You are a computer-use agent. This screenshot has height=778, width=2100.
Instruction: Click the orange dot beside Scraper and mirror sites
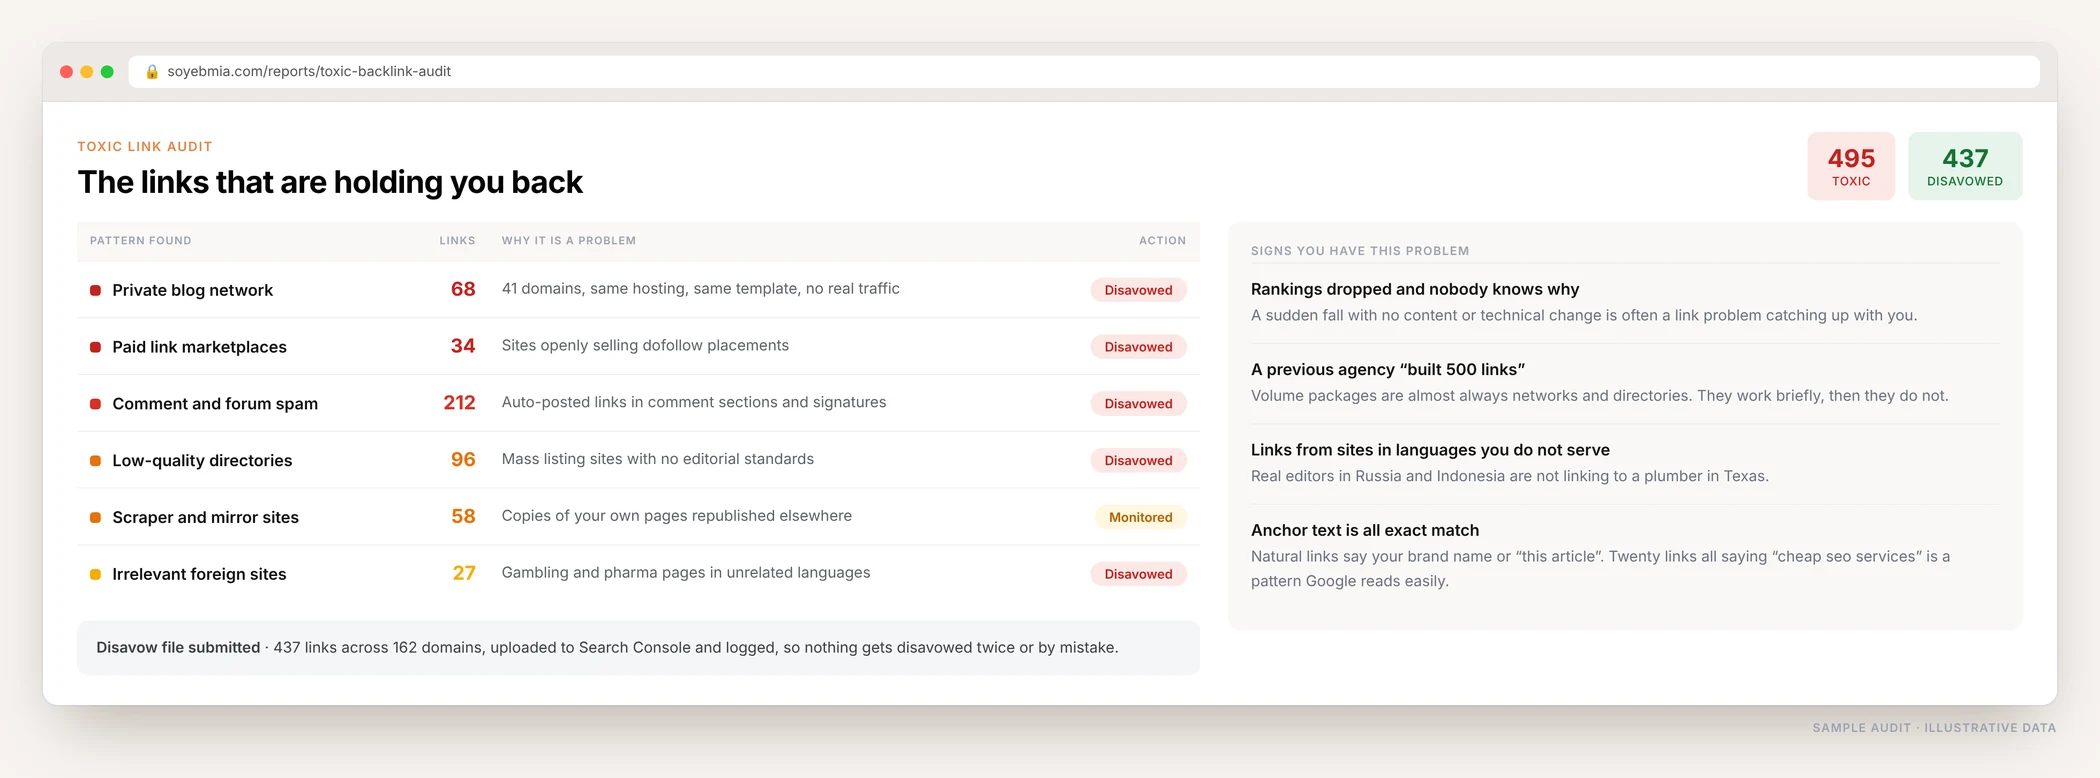pos(95,518)
